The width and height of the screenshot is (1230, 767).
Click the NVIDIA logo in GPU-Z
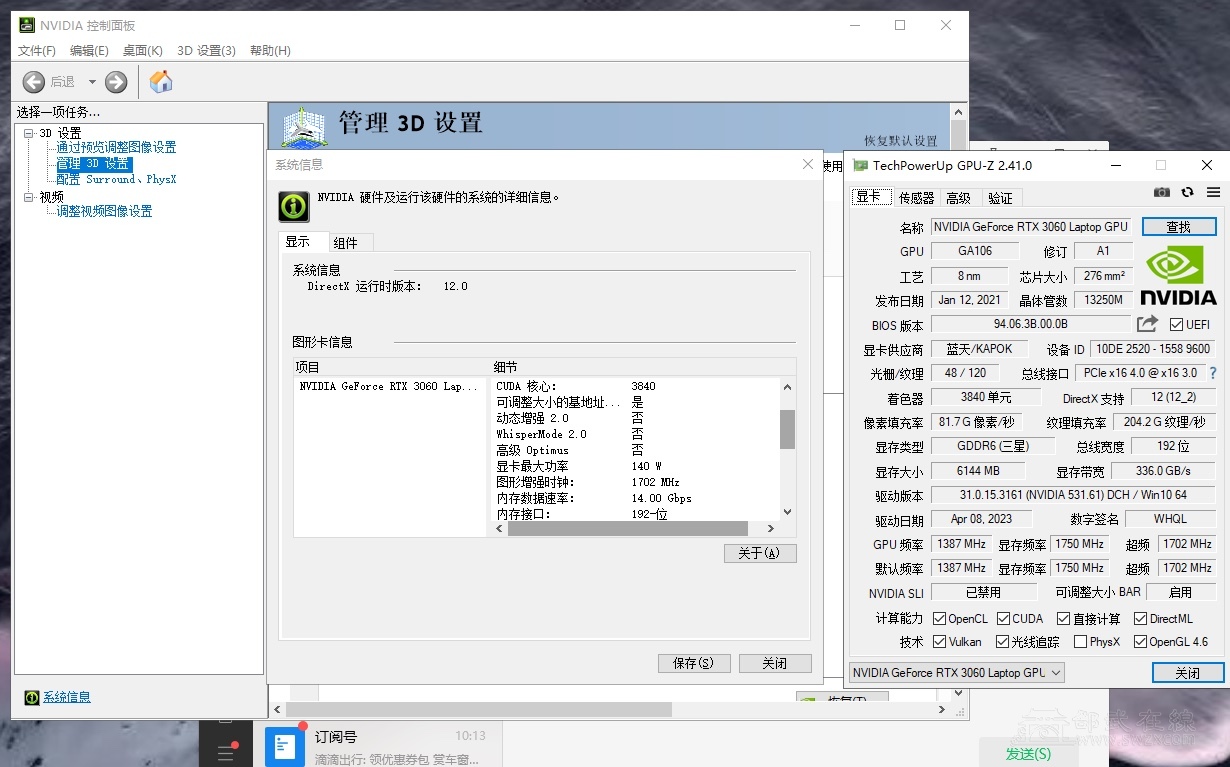pos(1178,276)
